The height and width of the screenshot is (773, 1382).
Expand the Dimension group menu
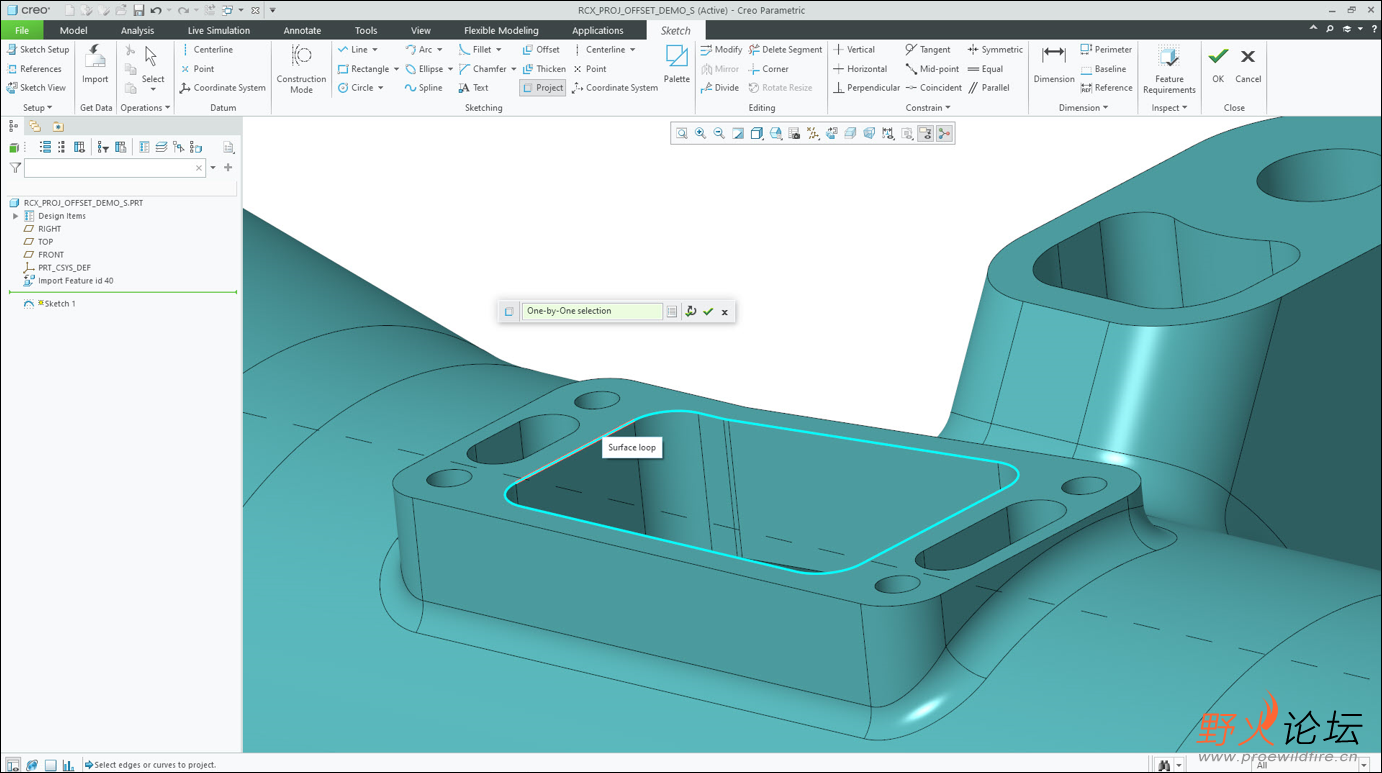1083,108
